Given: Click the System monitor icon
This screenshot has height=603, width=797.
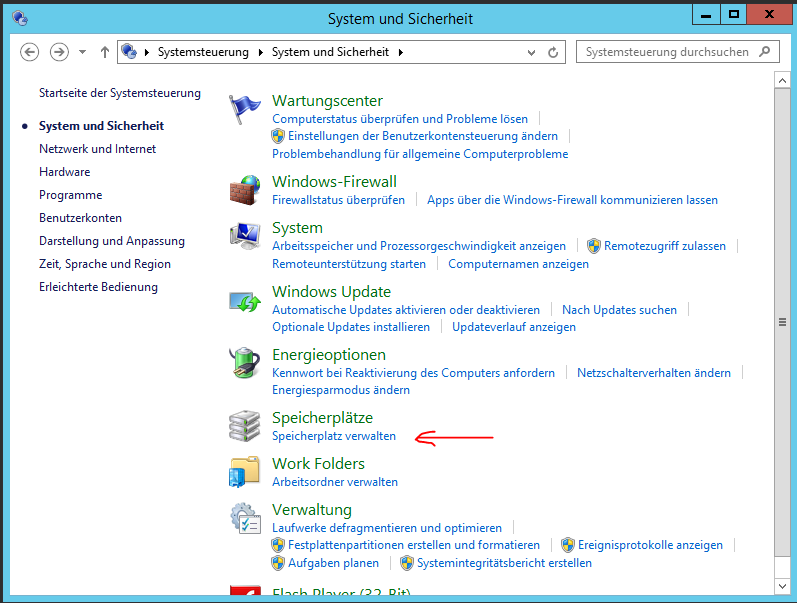Looking at the screenshot, I should pos(244,236).
